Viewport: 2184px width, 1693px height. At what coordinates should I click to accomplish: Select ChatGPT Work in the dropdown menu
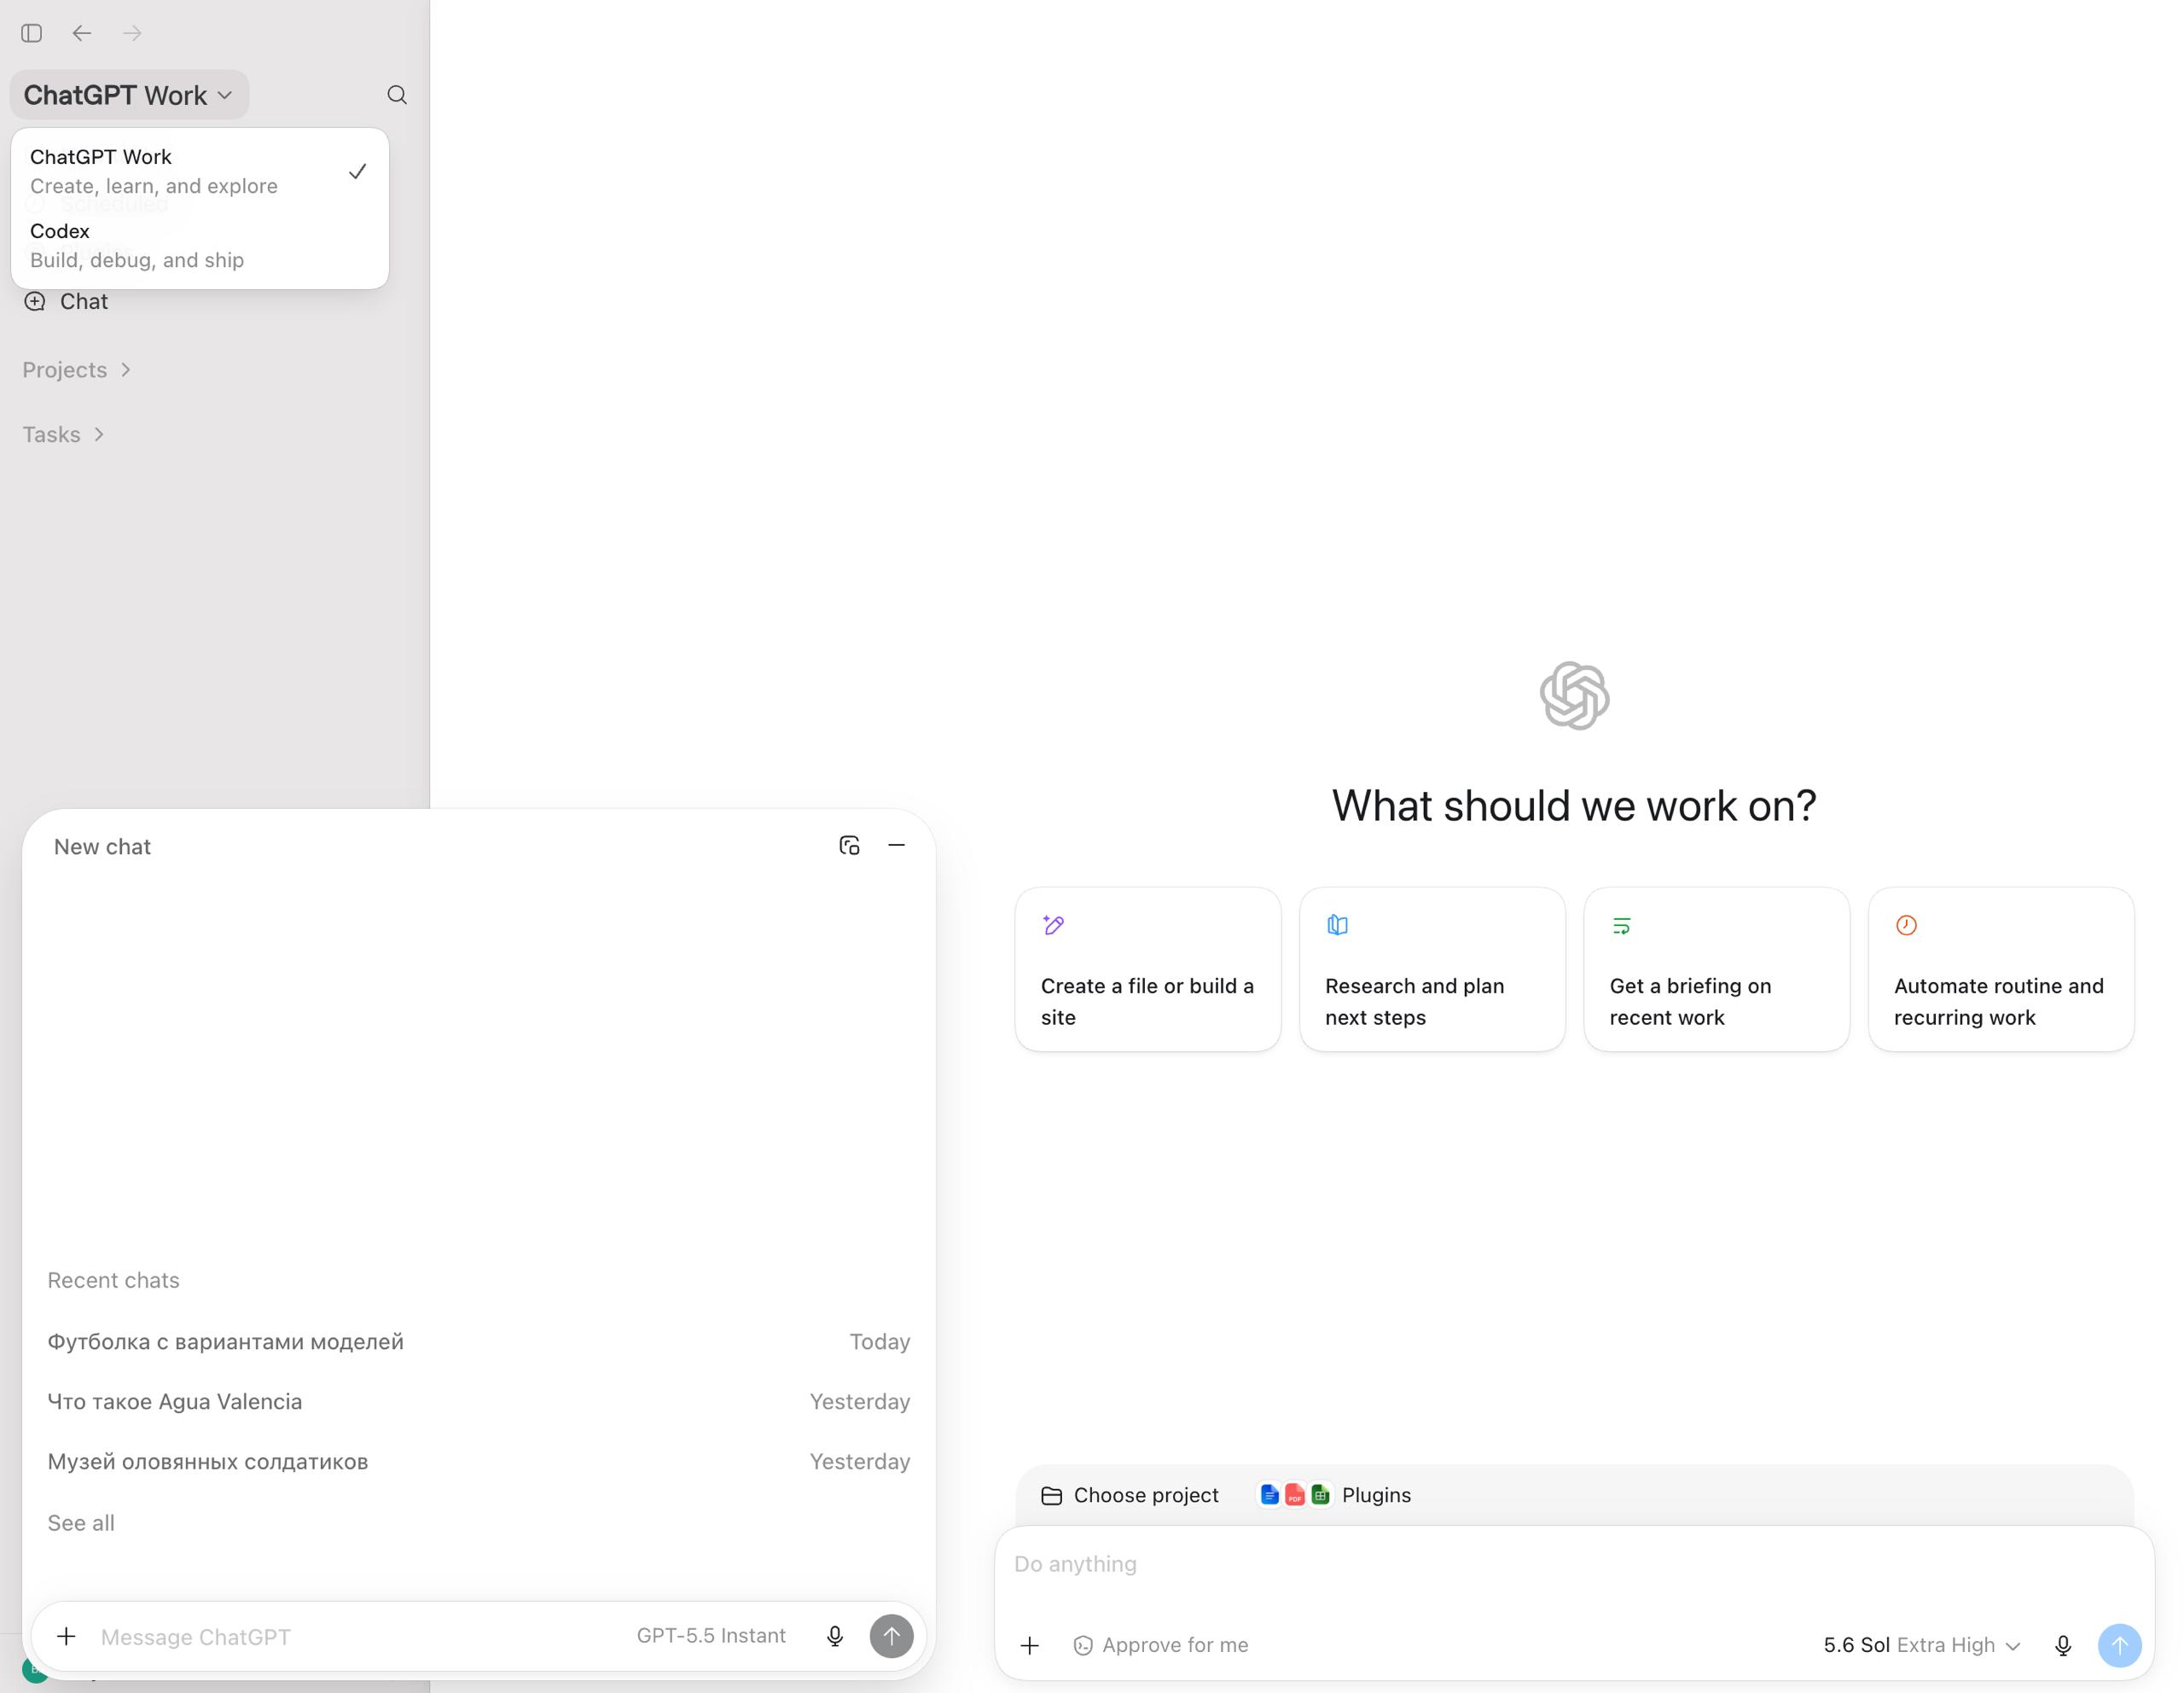click(x=200, y=171)
